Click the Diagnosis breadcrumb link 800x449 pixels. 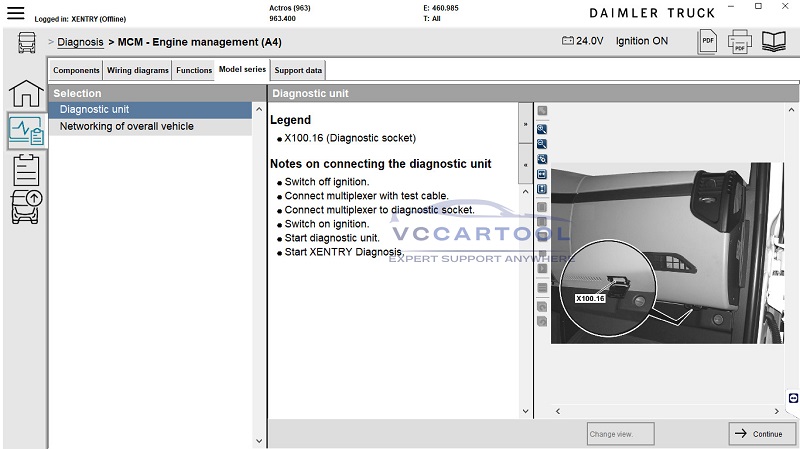80,42
